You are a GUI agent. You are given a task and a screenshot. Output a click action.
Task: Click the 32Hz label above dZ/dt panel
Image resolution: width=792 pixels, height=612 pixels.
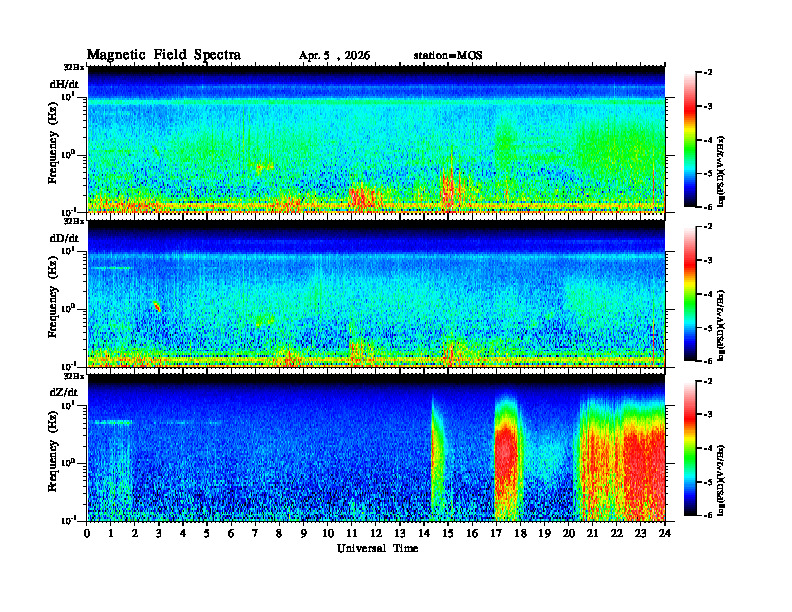pyautogui.click(x=73, y=376)
